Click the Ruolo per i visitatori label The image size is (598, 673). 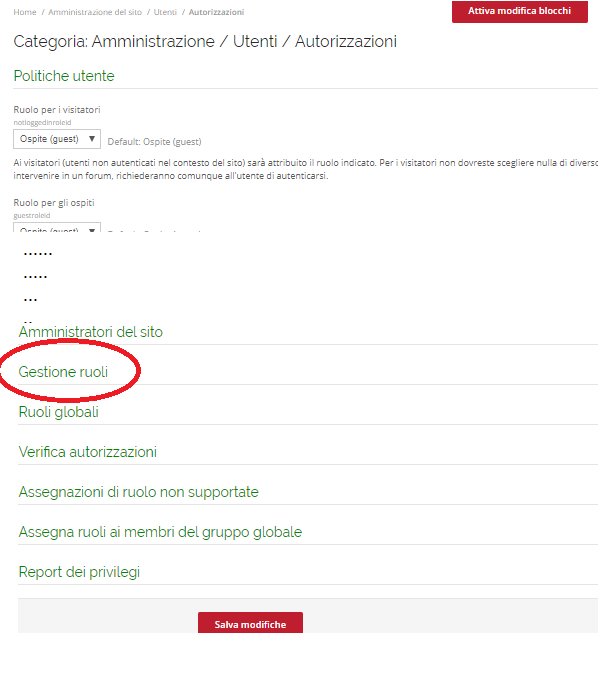tap(57, 110)
